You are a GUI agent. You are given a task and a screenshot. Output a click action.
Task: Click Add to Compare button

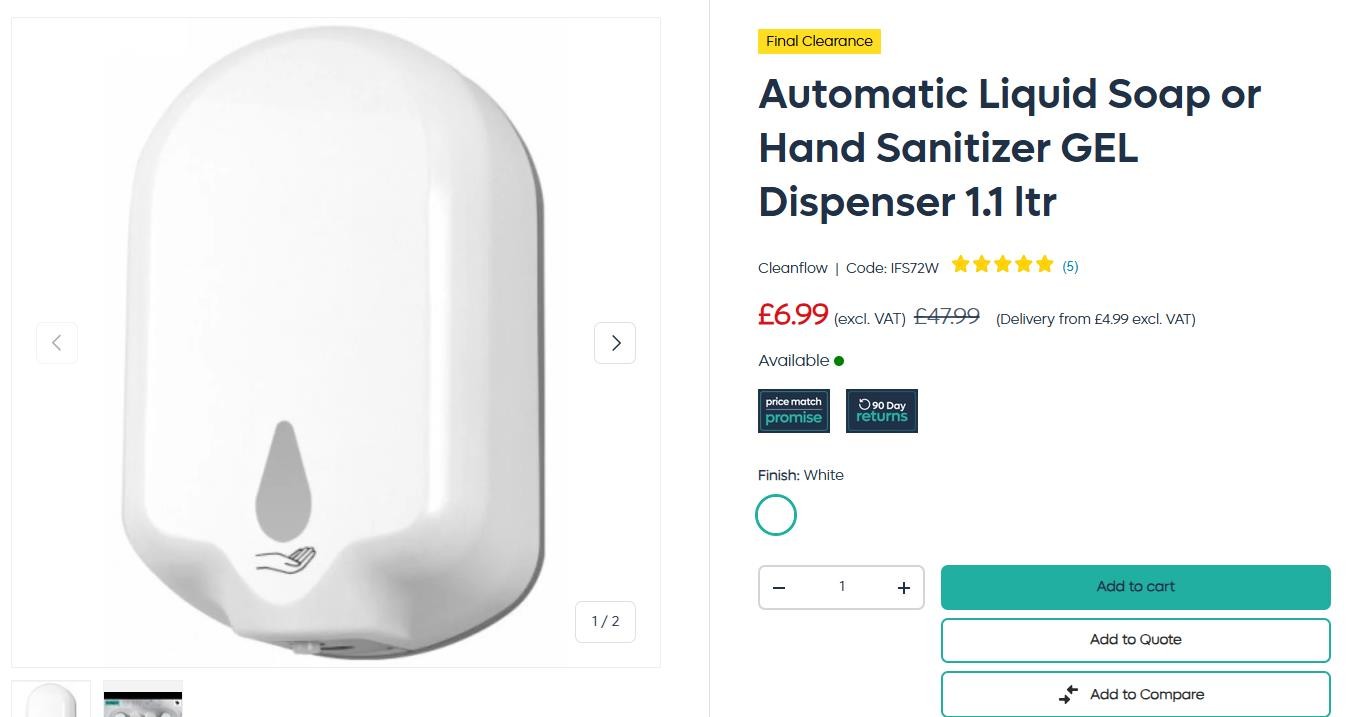(1135, 694)
